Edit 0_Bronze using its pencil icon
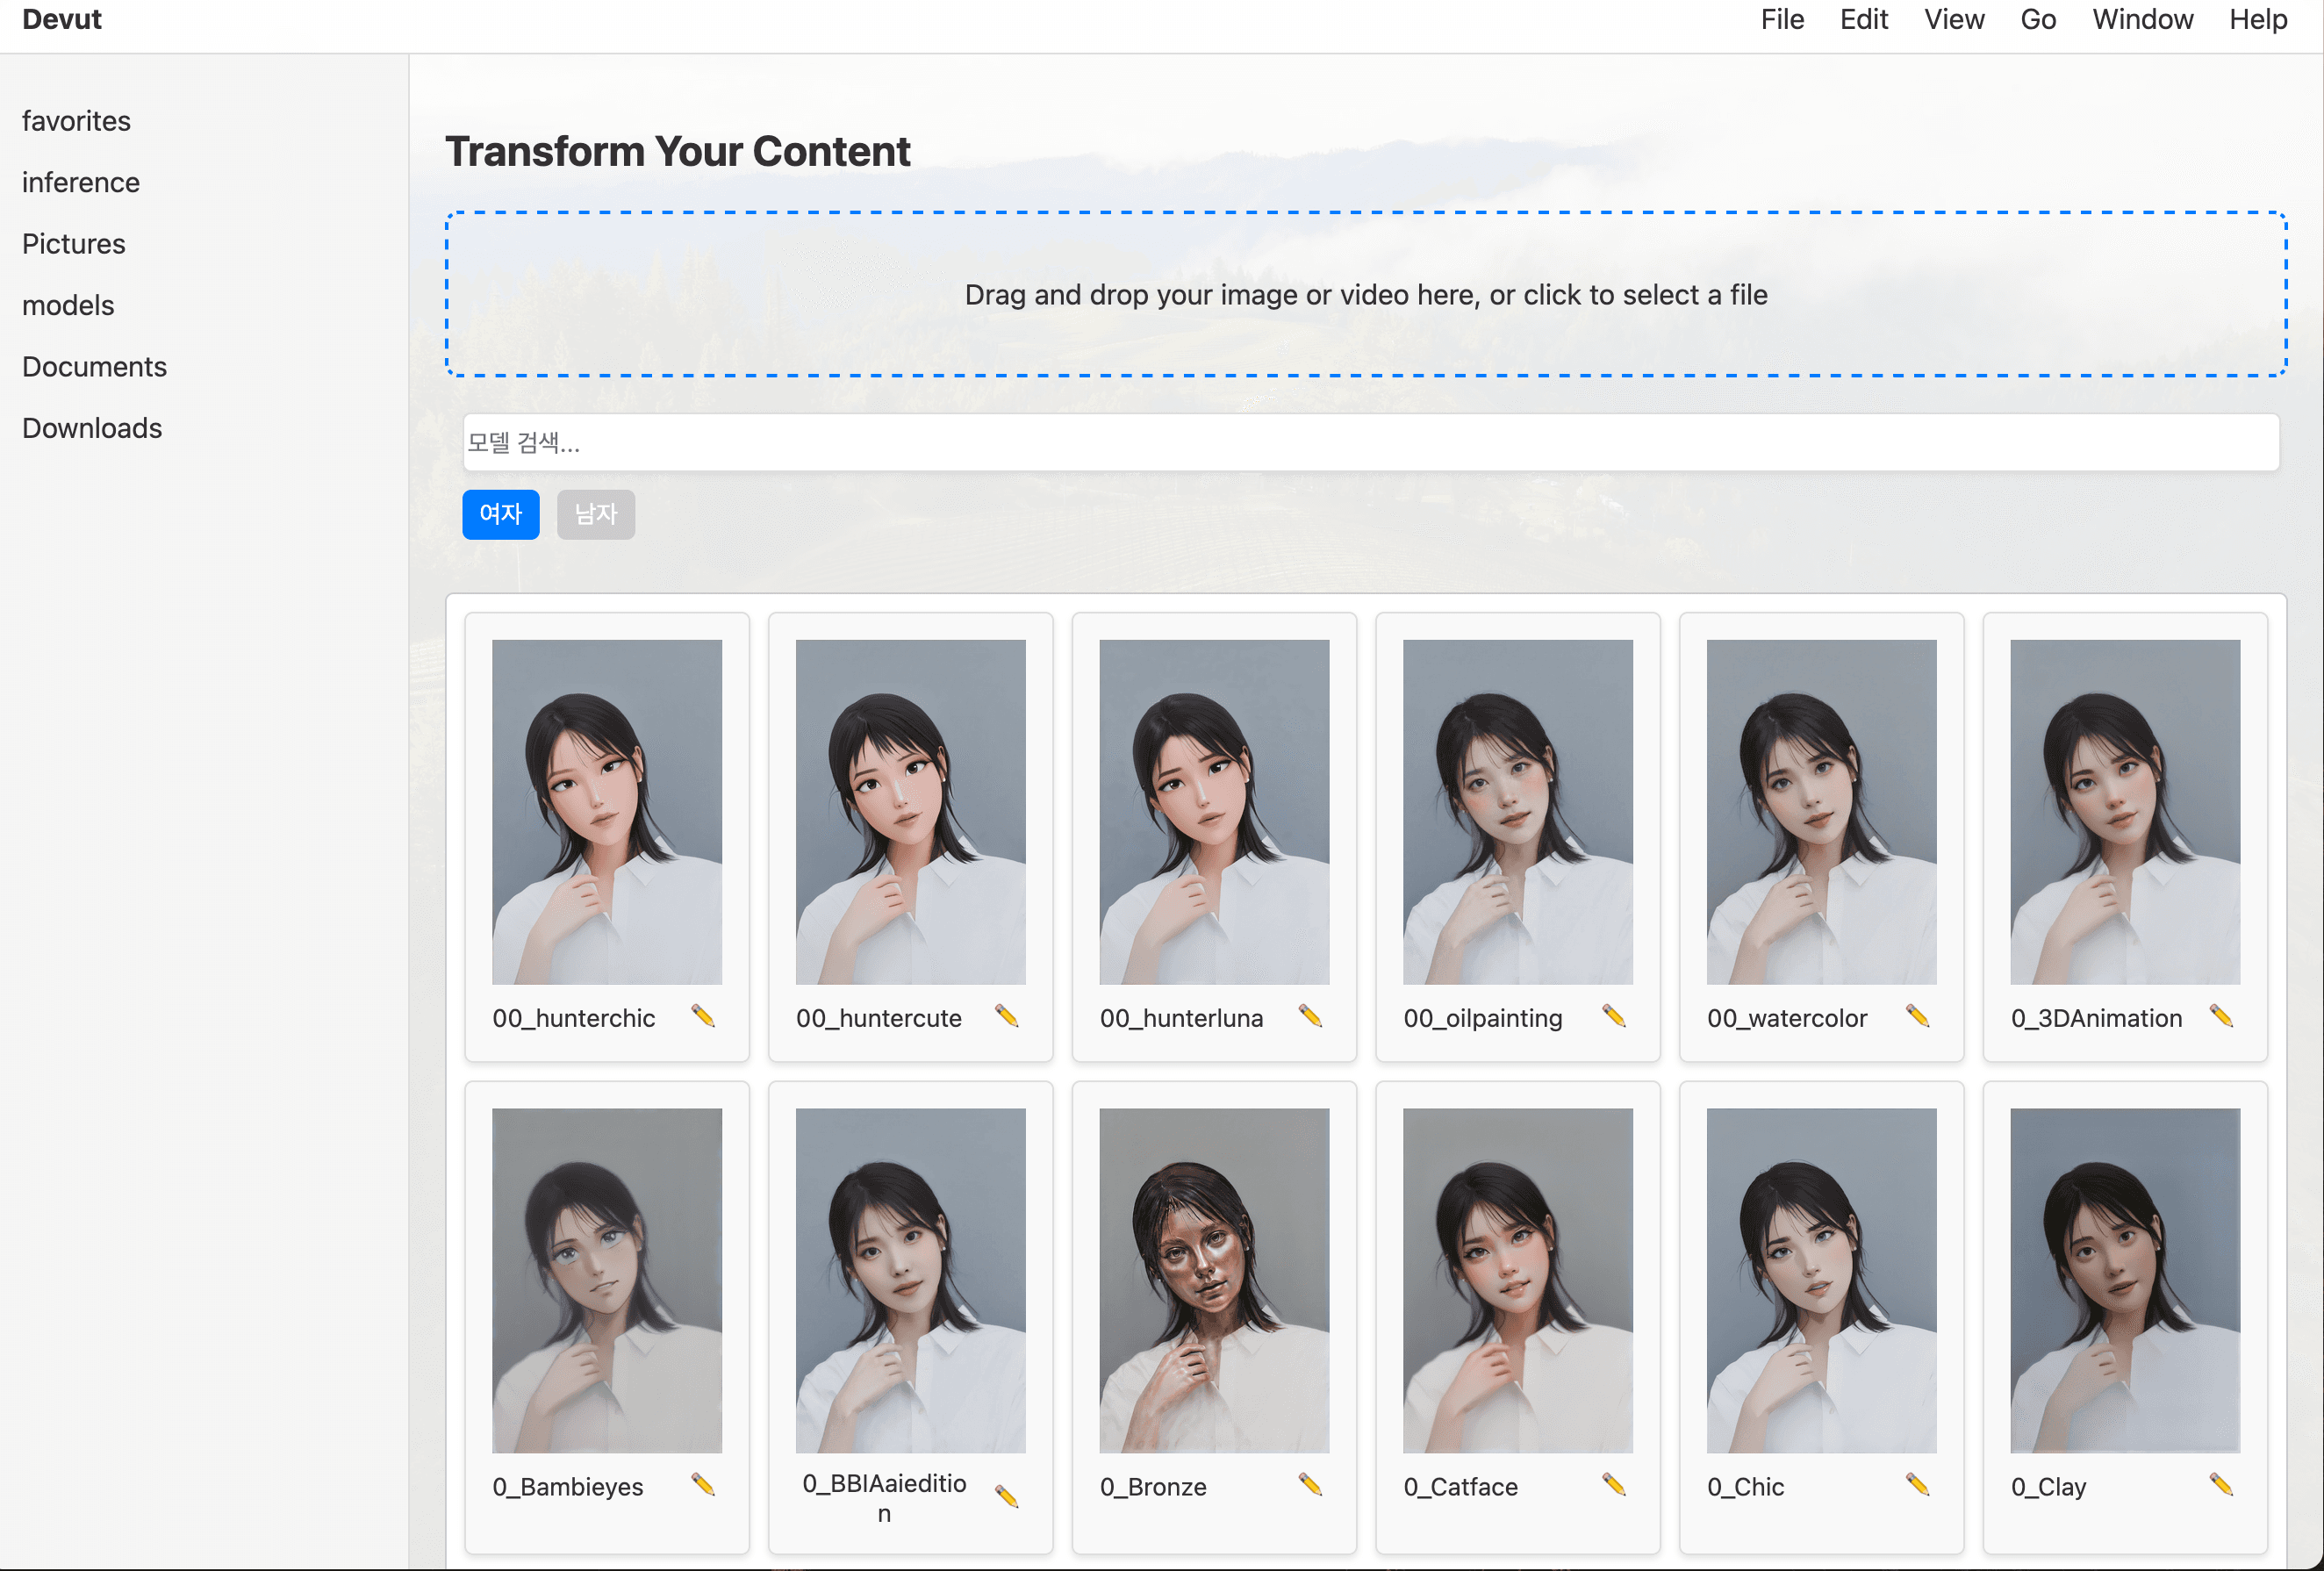 coord(1311,1486)
